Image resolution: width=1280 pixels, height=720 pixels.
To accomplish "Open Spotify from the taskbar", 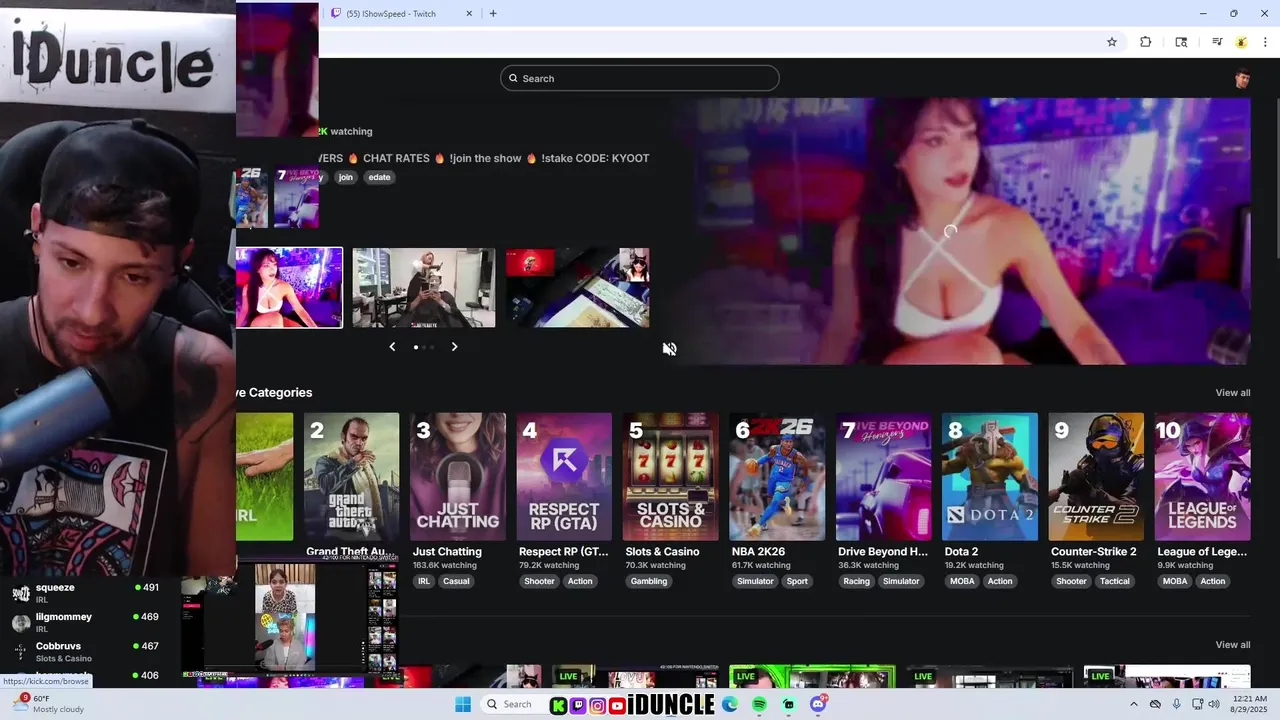I will coord(759,705).
